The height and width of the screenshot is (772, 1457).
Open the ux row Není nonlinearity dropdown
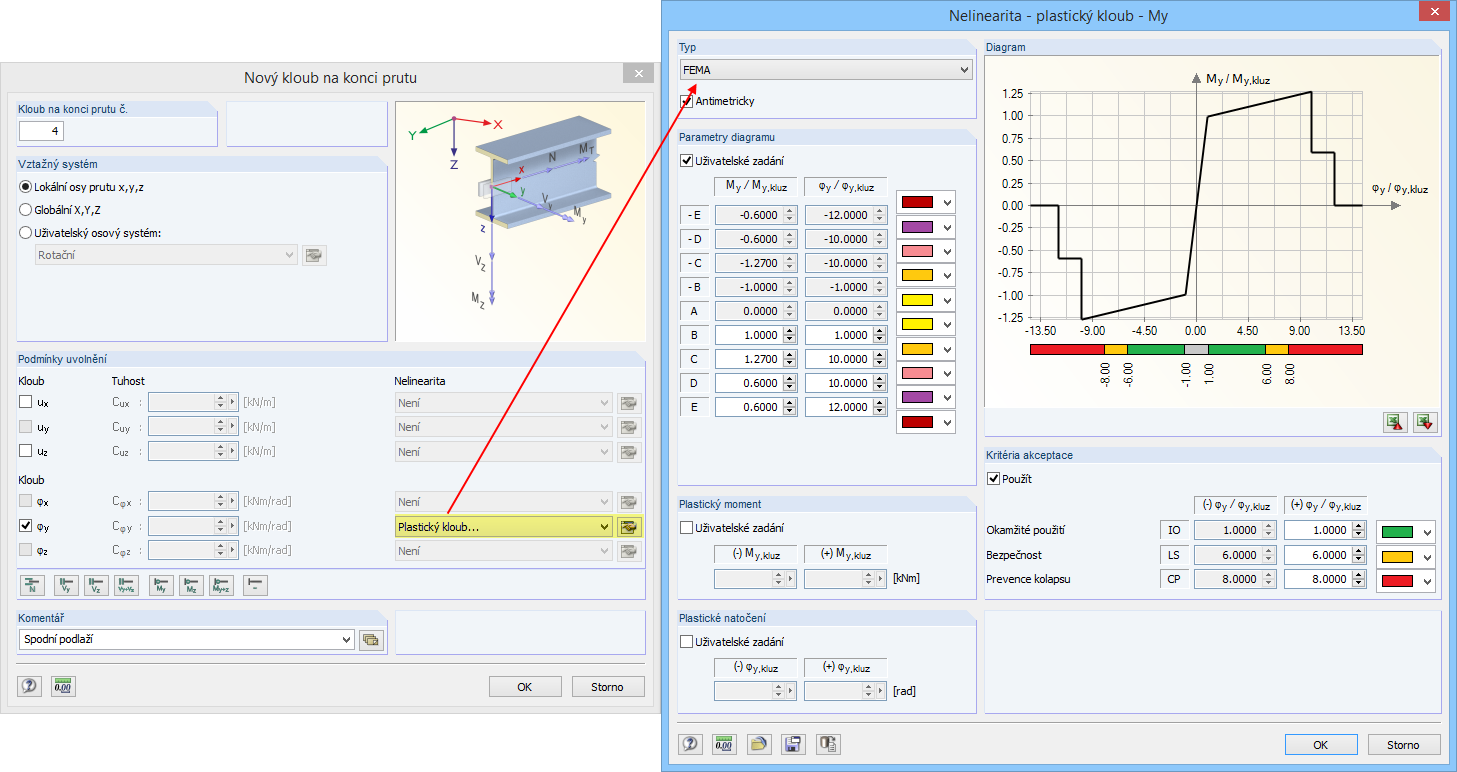point(504,403)
